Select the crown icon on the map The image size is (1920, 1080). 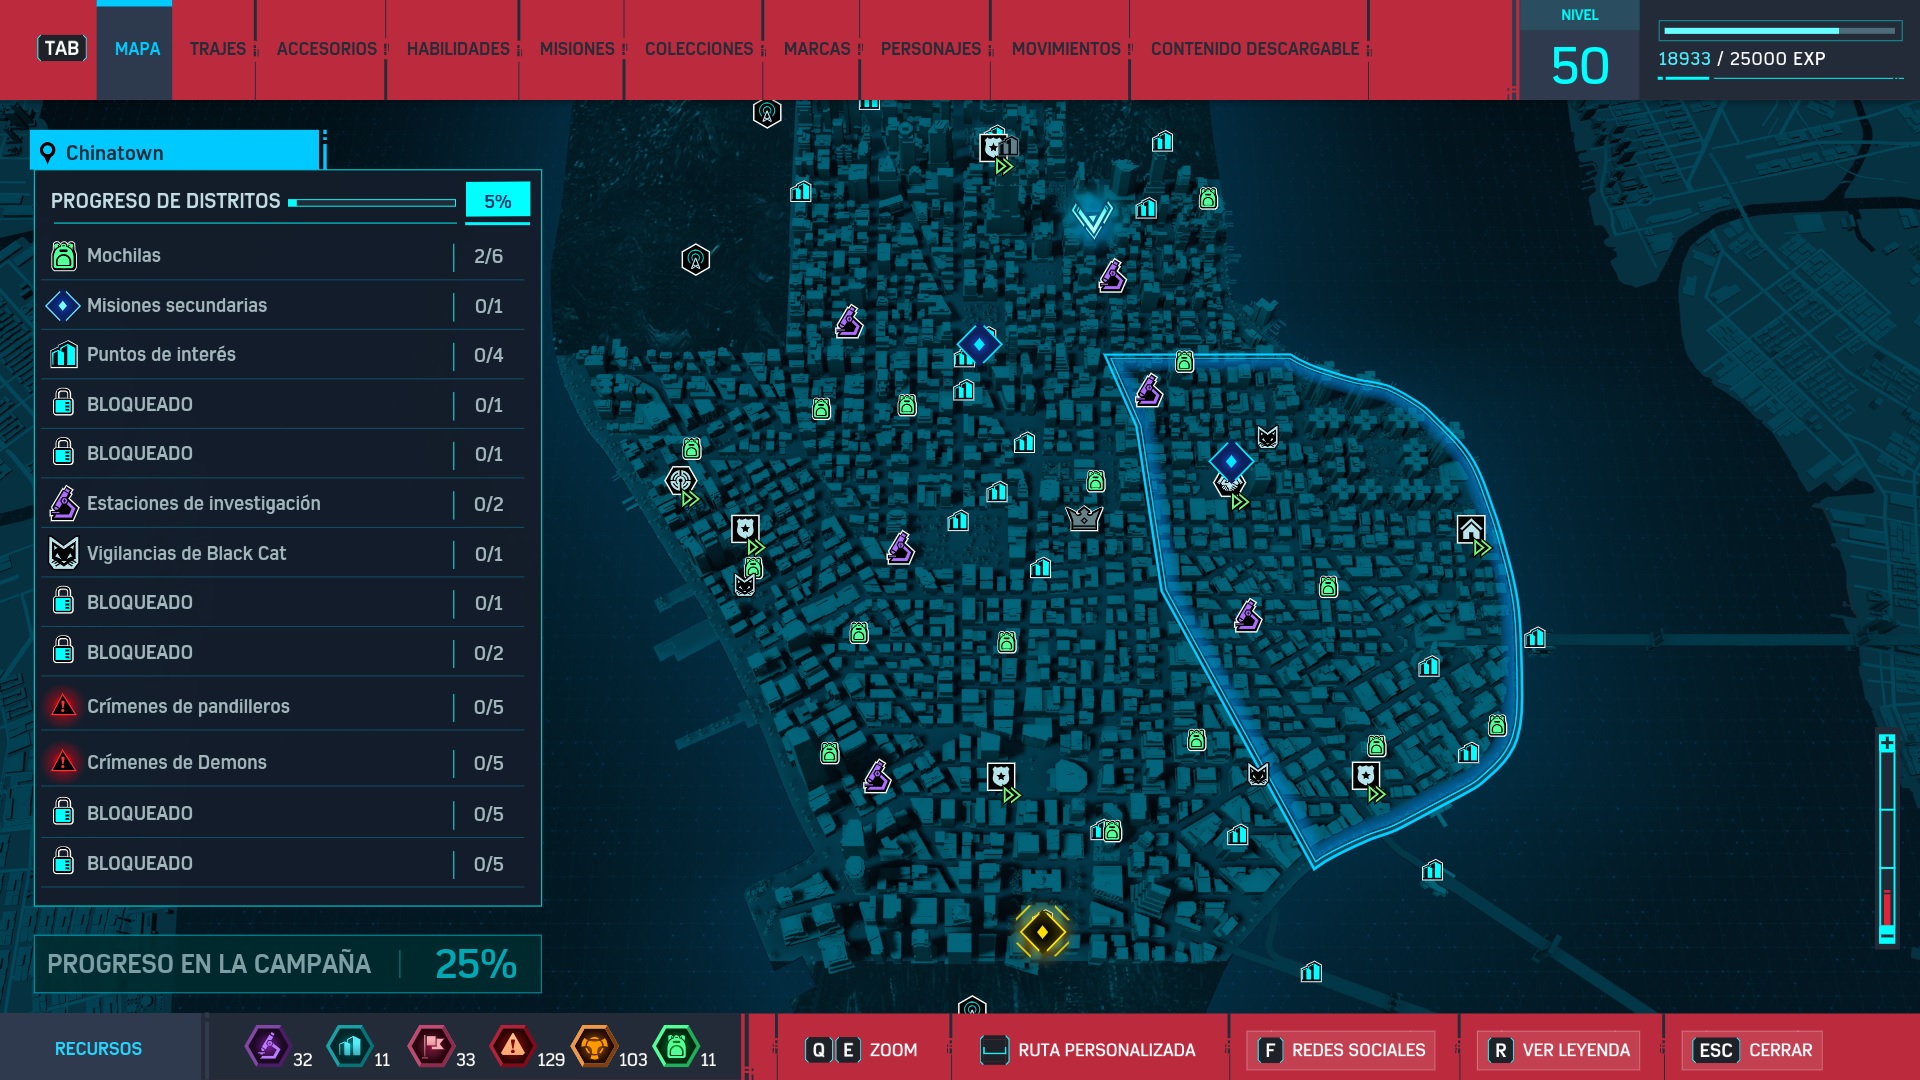(1084, 518)
